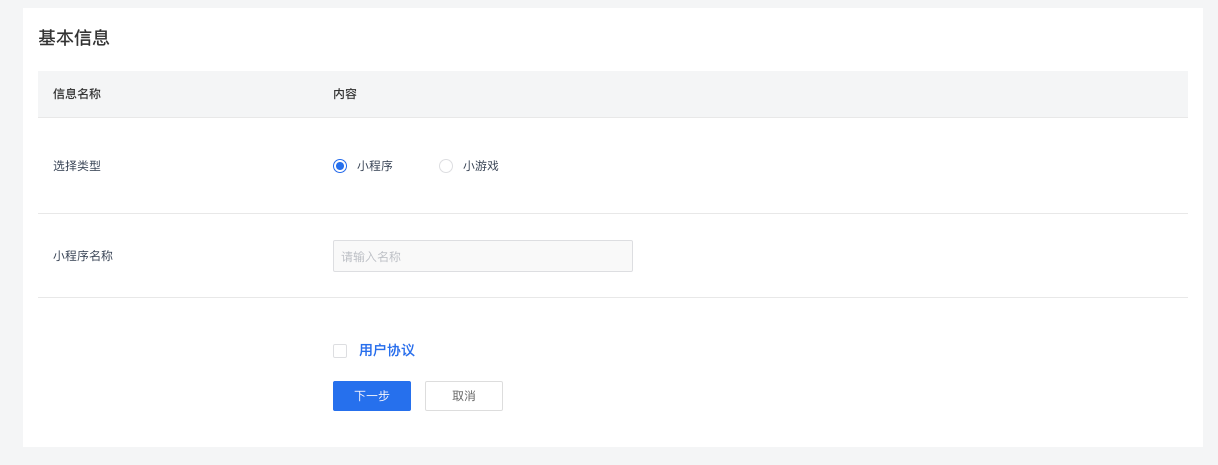1218x465 pixels.
Task: Click the 取消 button
Action: pyautogui.click(x=464, y=396)
